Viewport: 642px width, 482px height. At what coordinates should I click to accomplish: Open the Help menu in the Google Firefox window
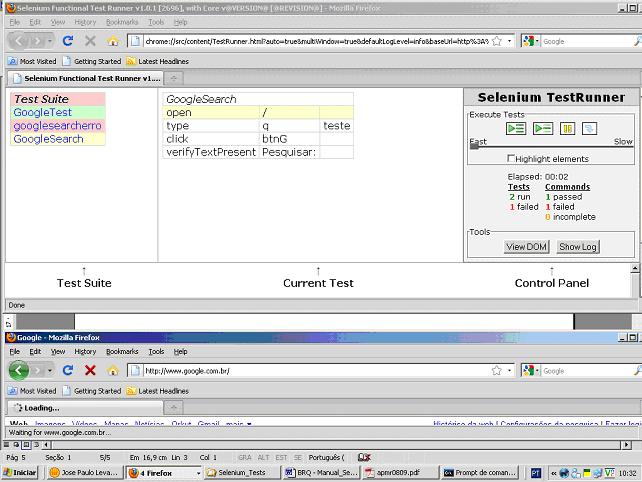[180, 351]
